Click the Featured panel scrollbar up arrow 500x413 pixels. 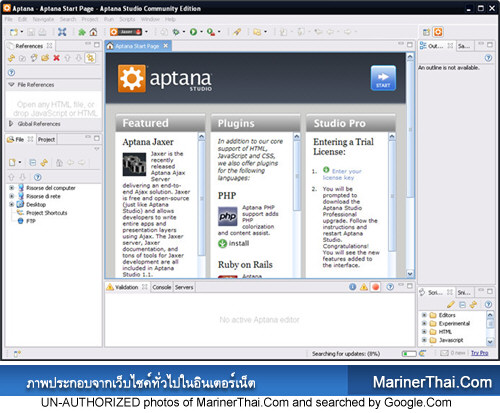click(201, 136)
